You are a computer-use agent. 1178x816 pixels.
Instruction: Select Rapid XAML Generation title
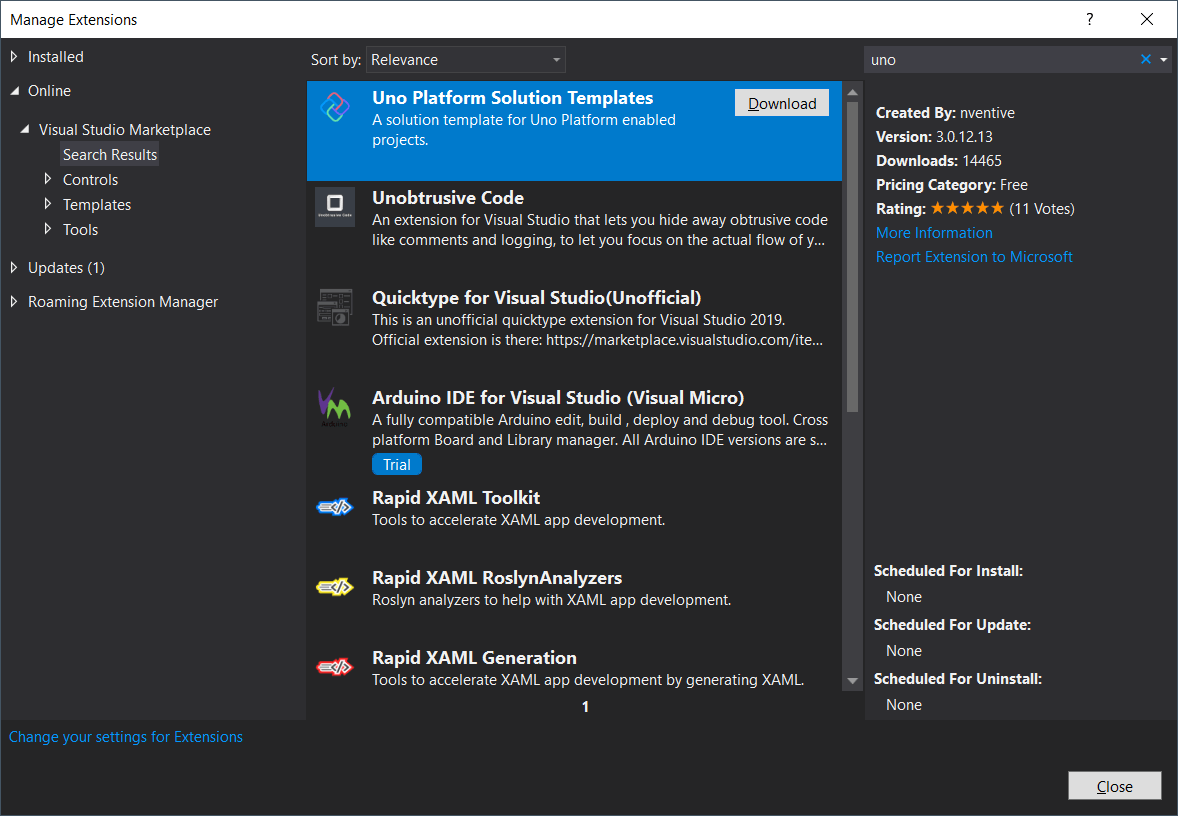click(x=474, y=657)
